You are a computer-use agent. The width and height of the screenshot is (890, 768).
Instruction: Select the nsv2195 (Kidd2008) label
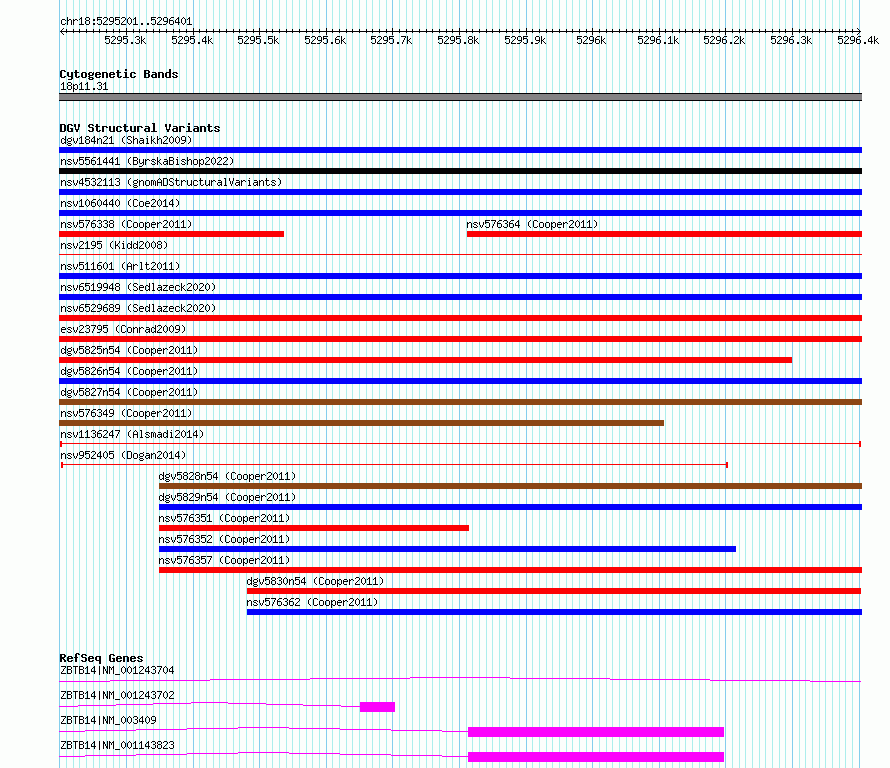point(114,245)
